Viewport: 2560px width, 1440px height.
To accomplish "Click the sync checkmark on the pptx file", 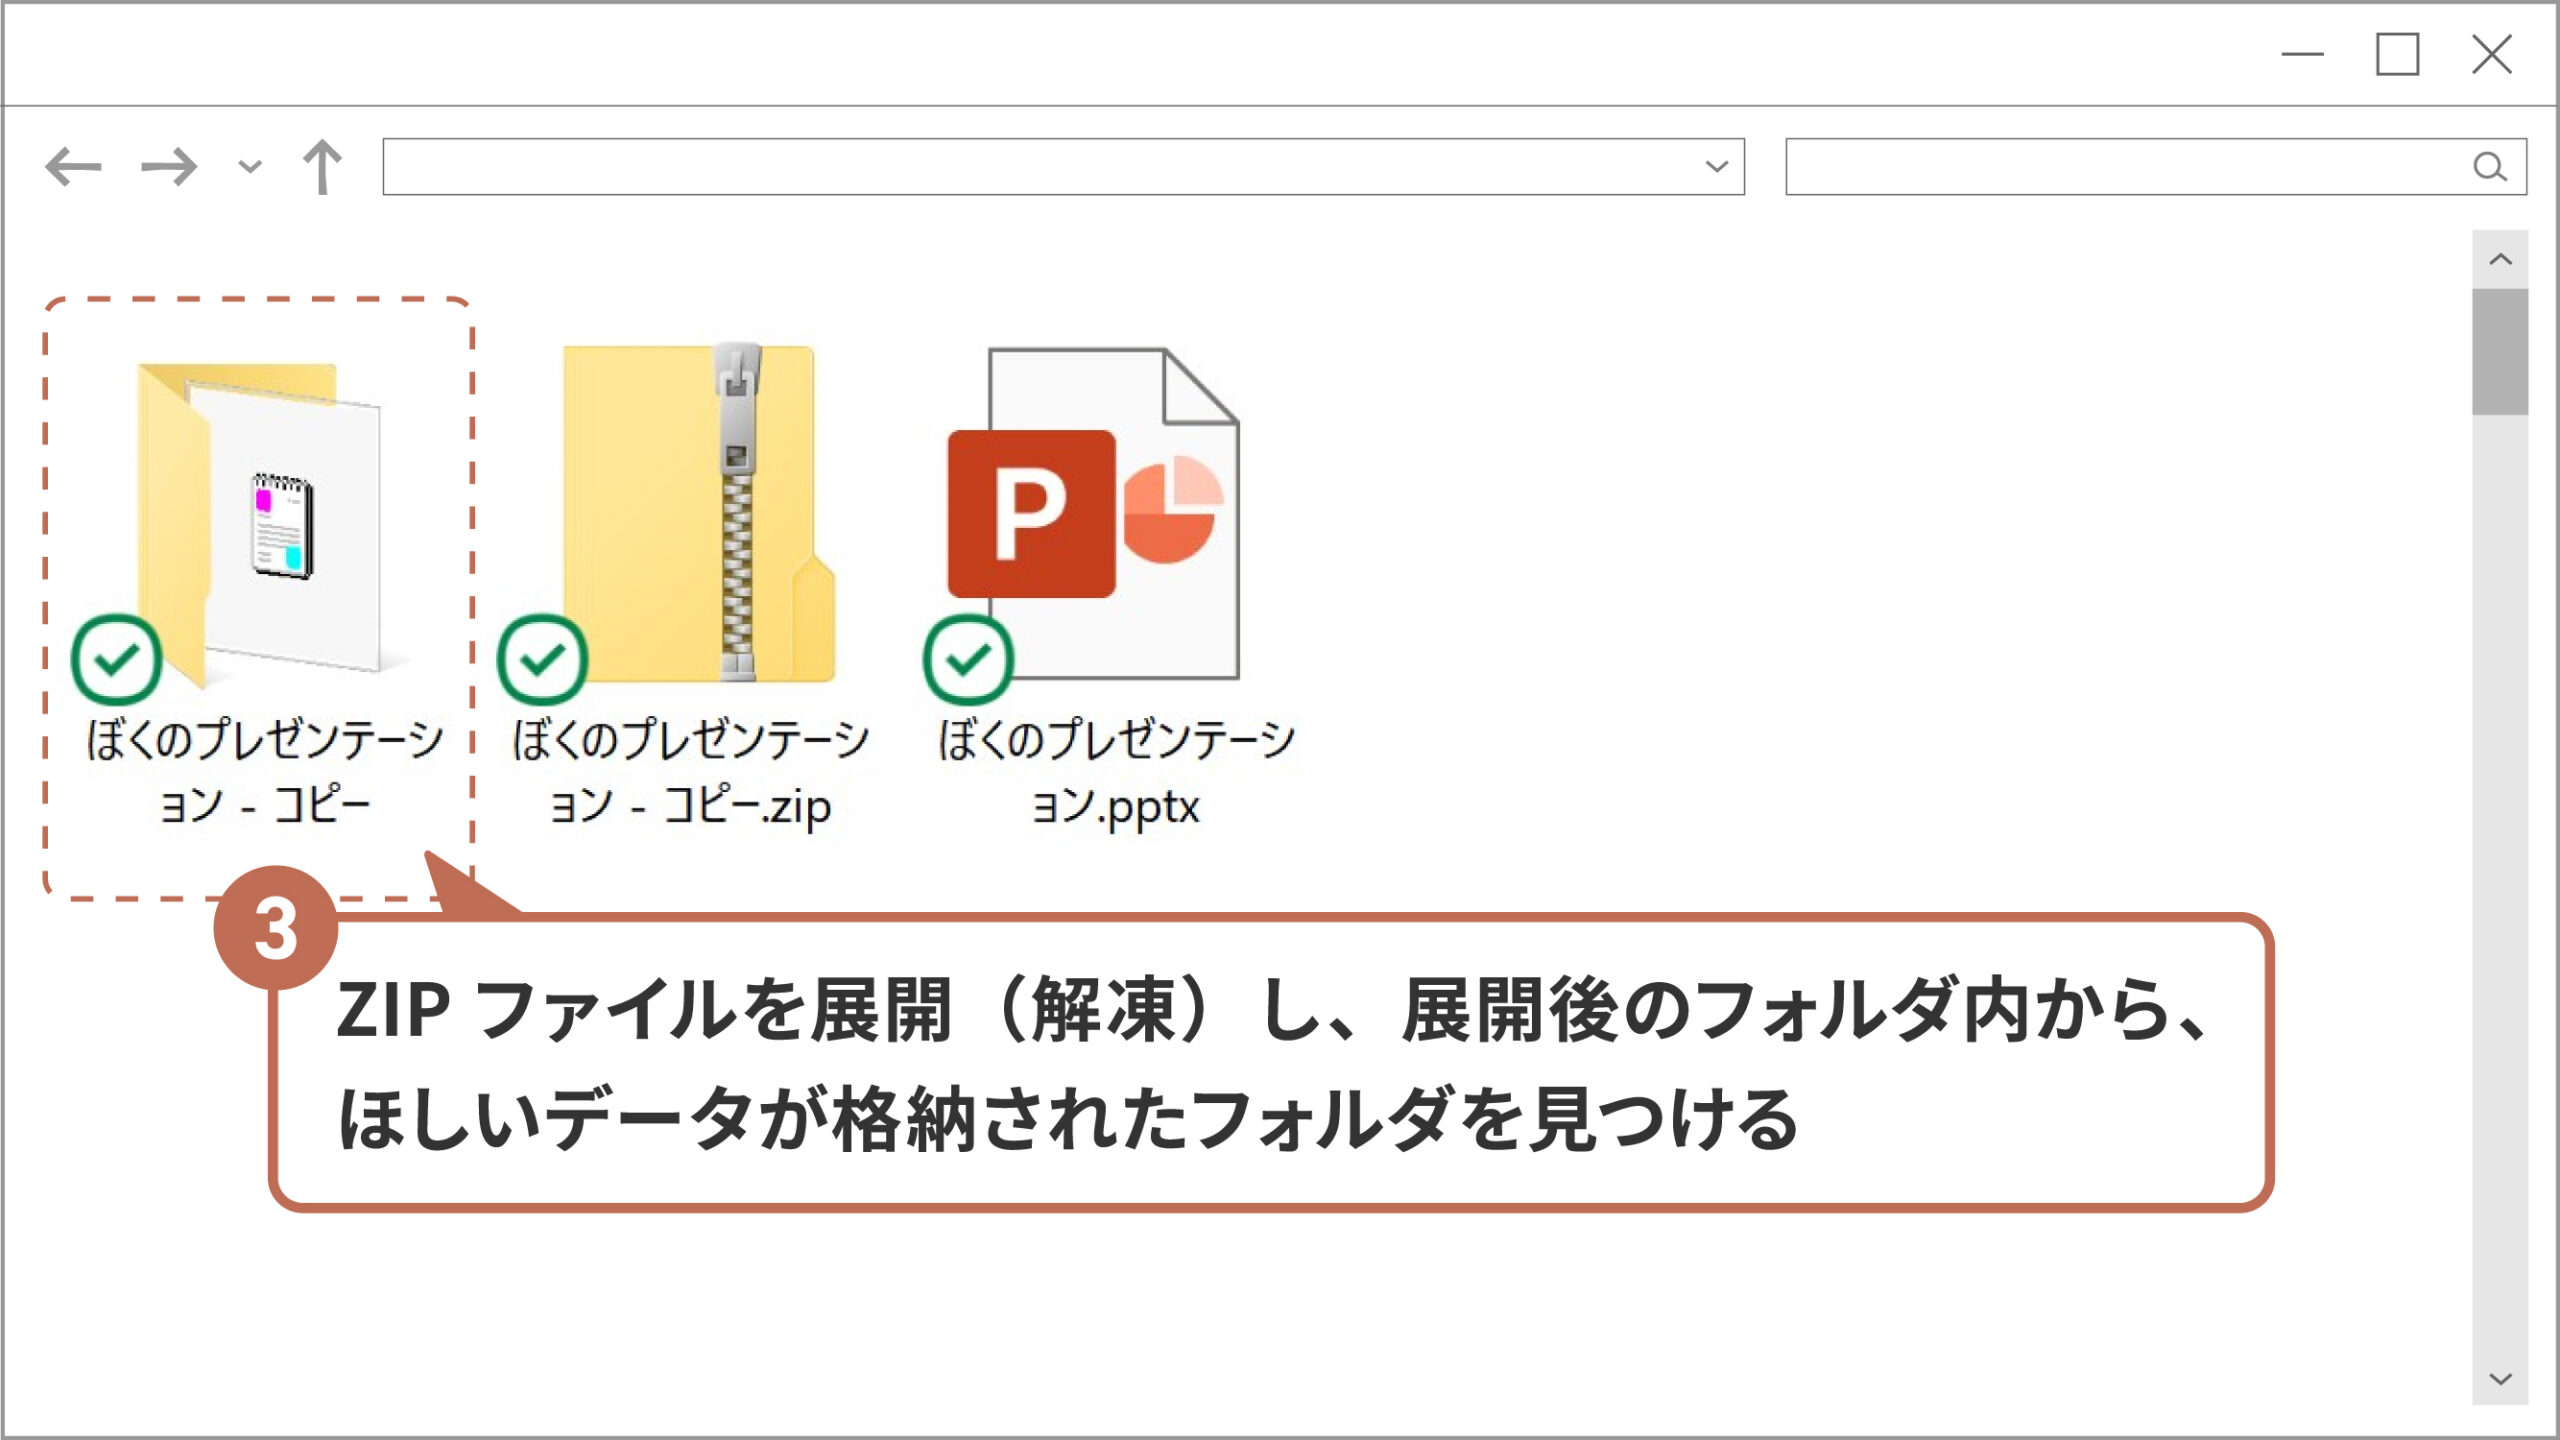I will tap(968, 660).
